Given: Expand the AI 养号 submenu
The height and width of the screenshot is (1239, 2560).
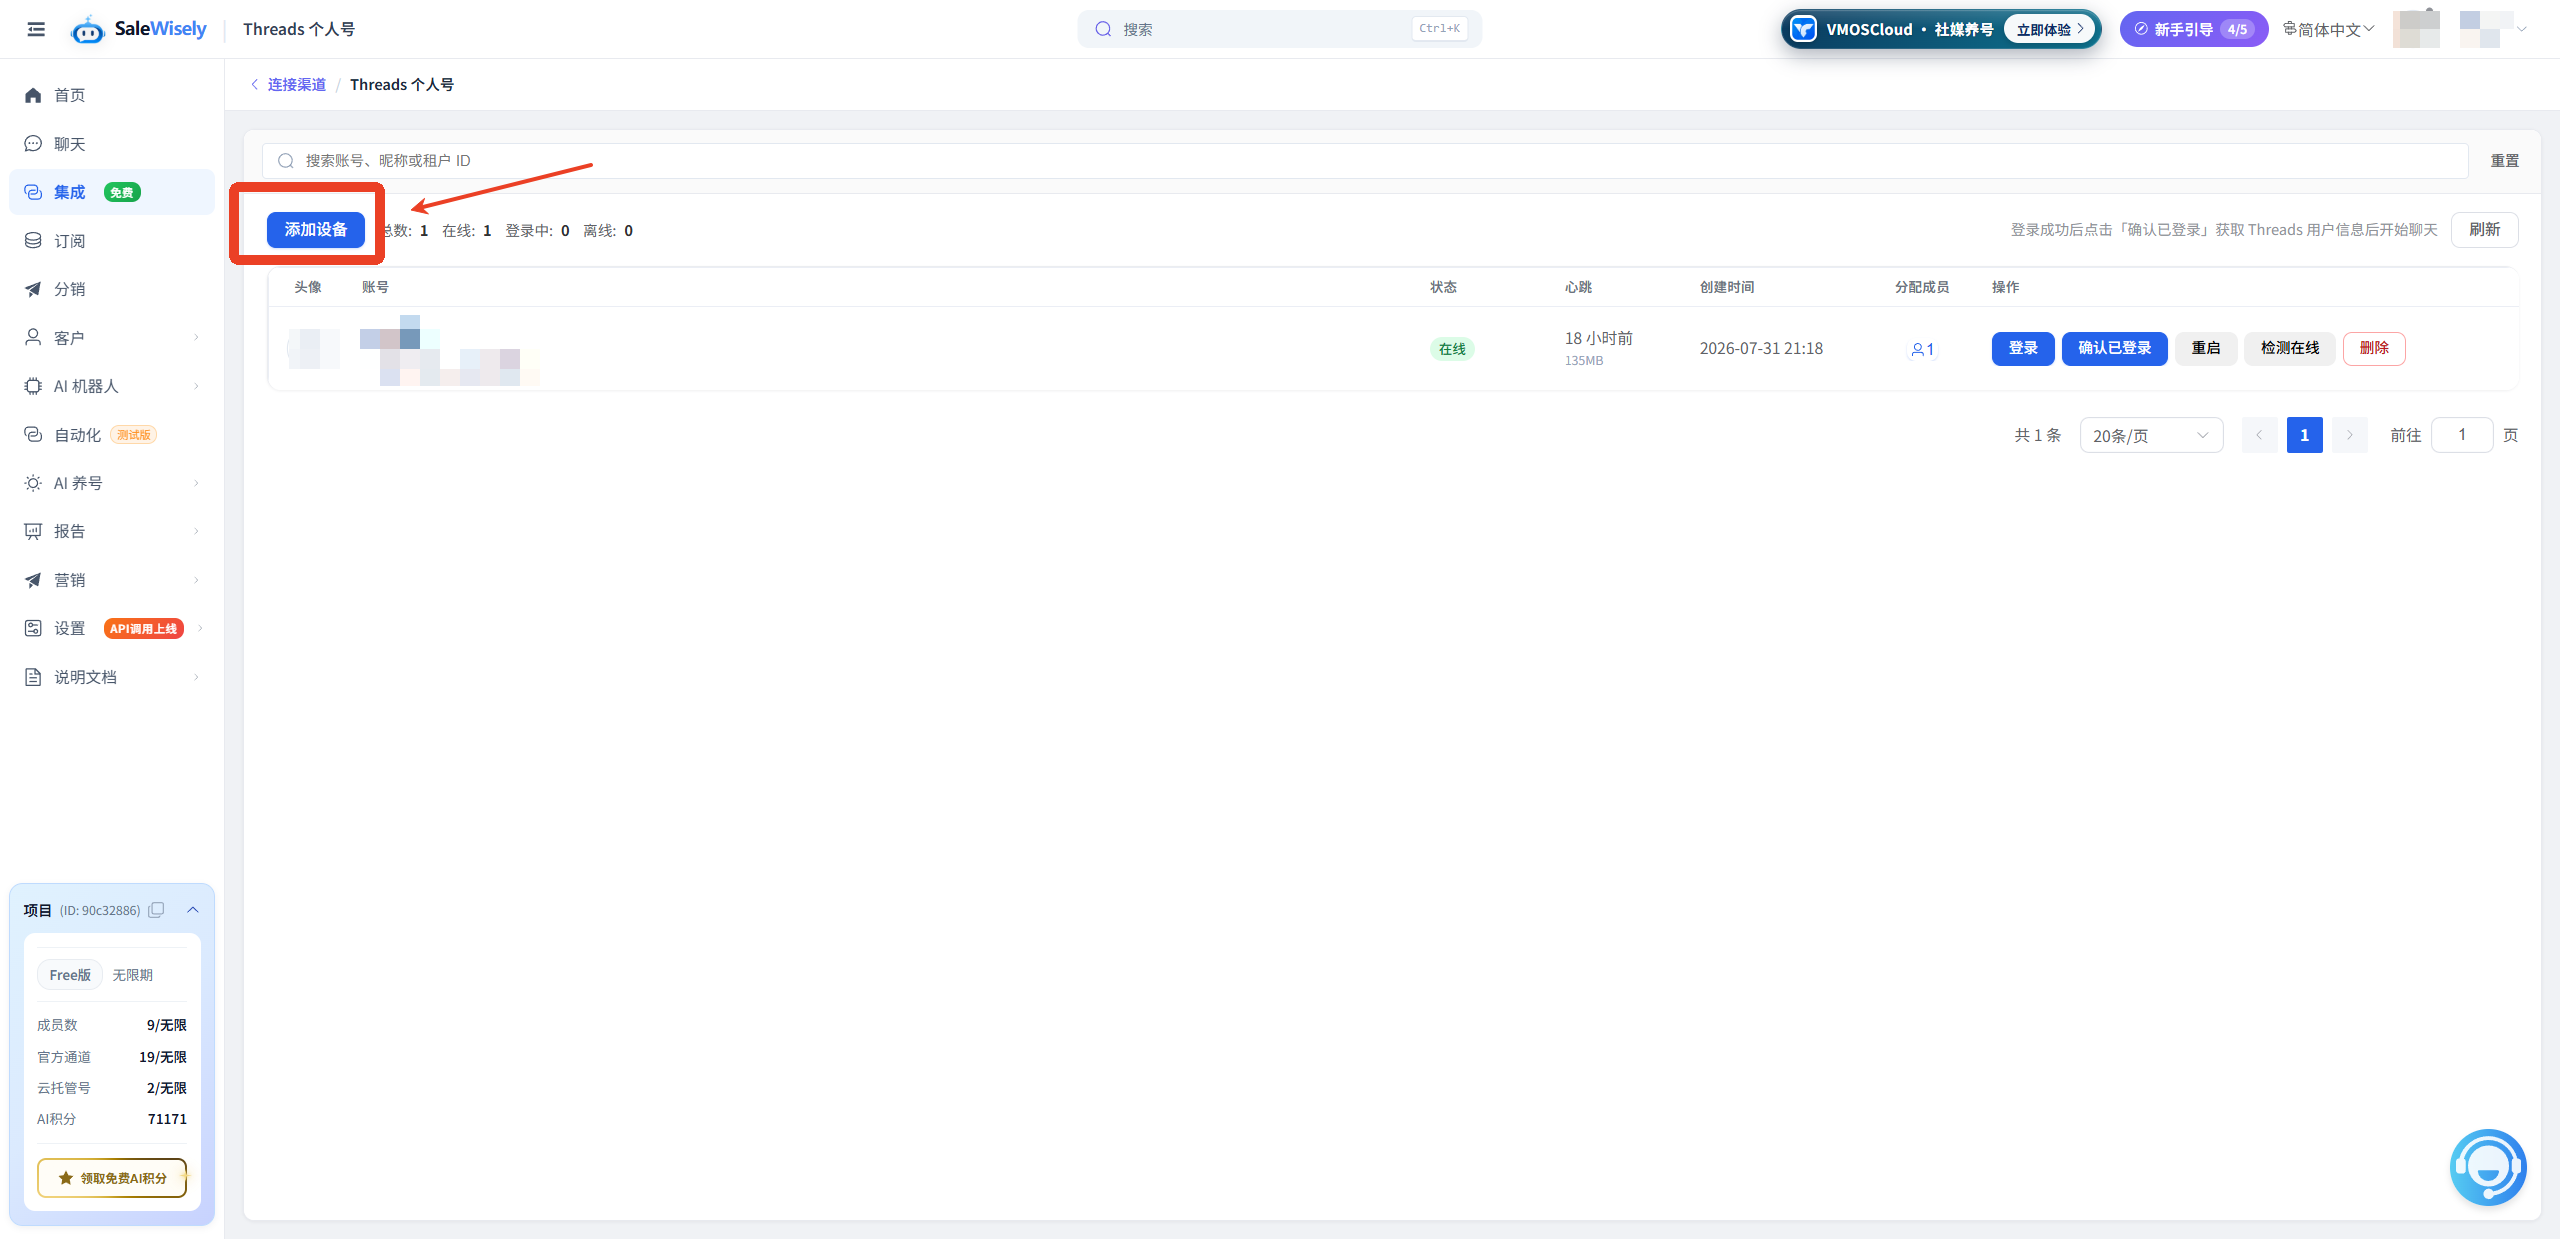Looking at the screenshot, I should pos(112,483).
